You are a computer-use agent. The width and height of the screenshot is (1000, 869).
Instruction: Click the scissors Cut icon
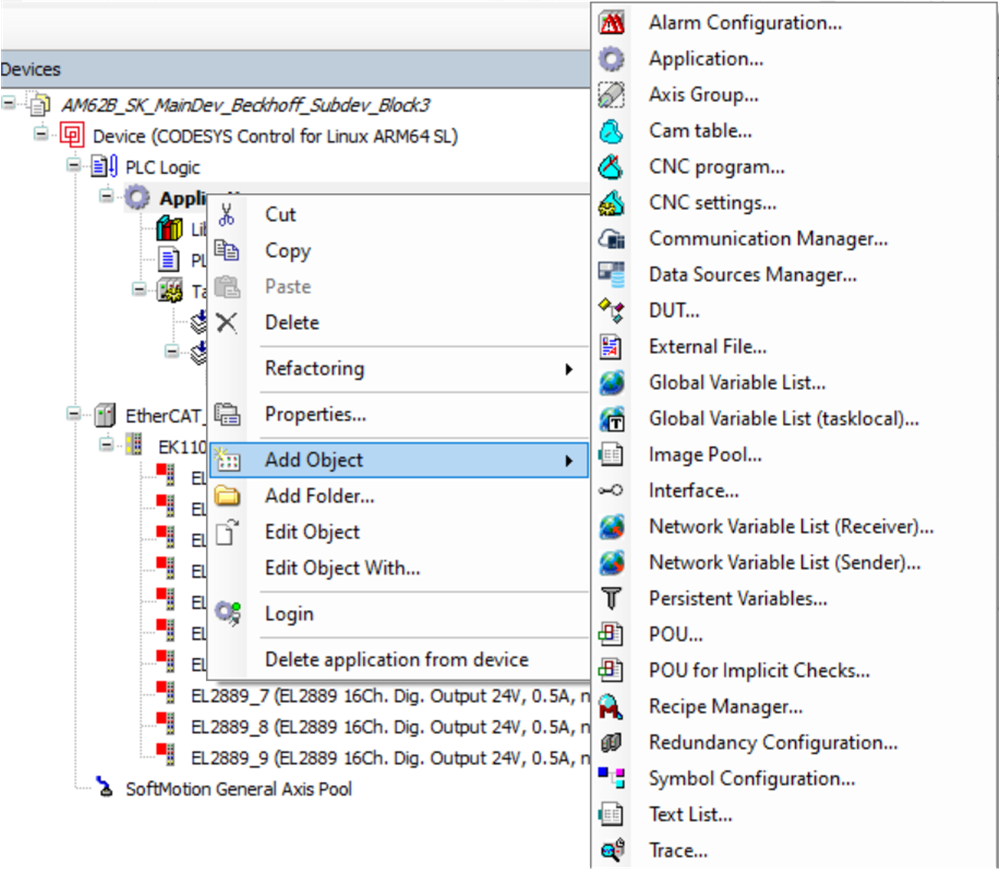tap(227, 215)
